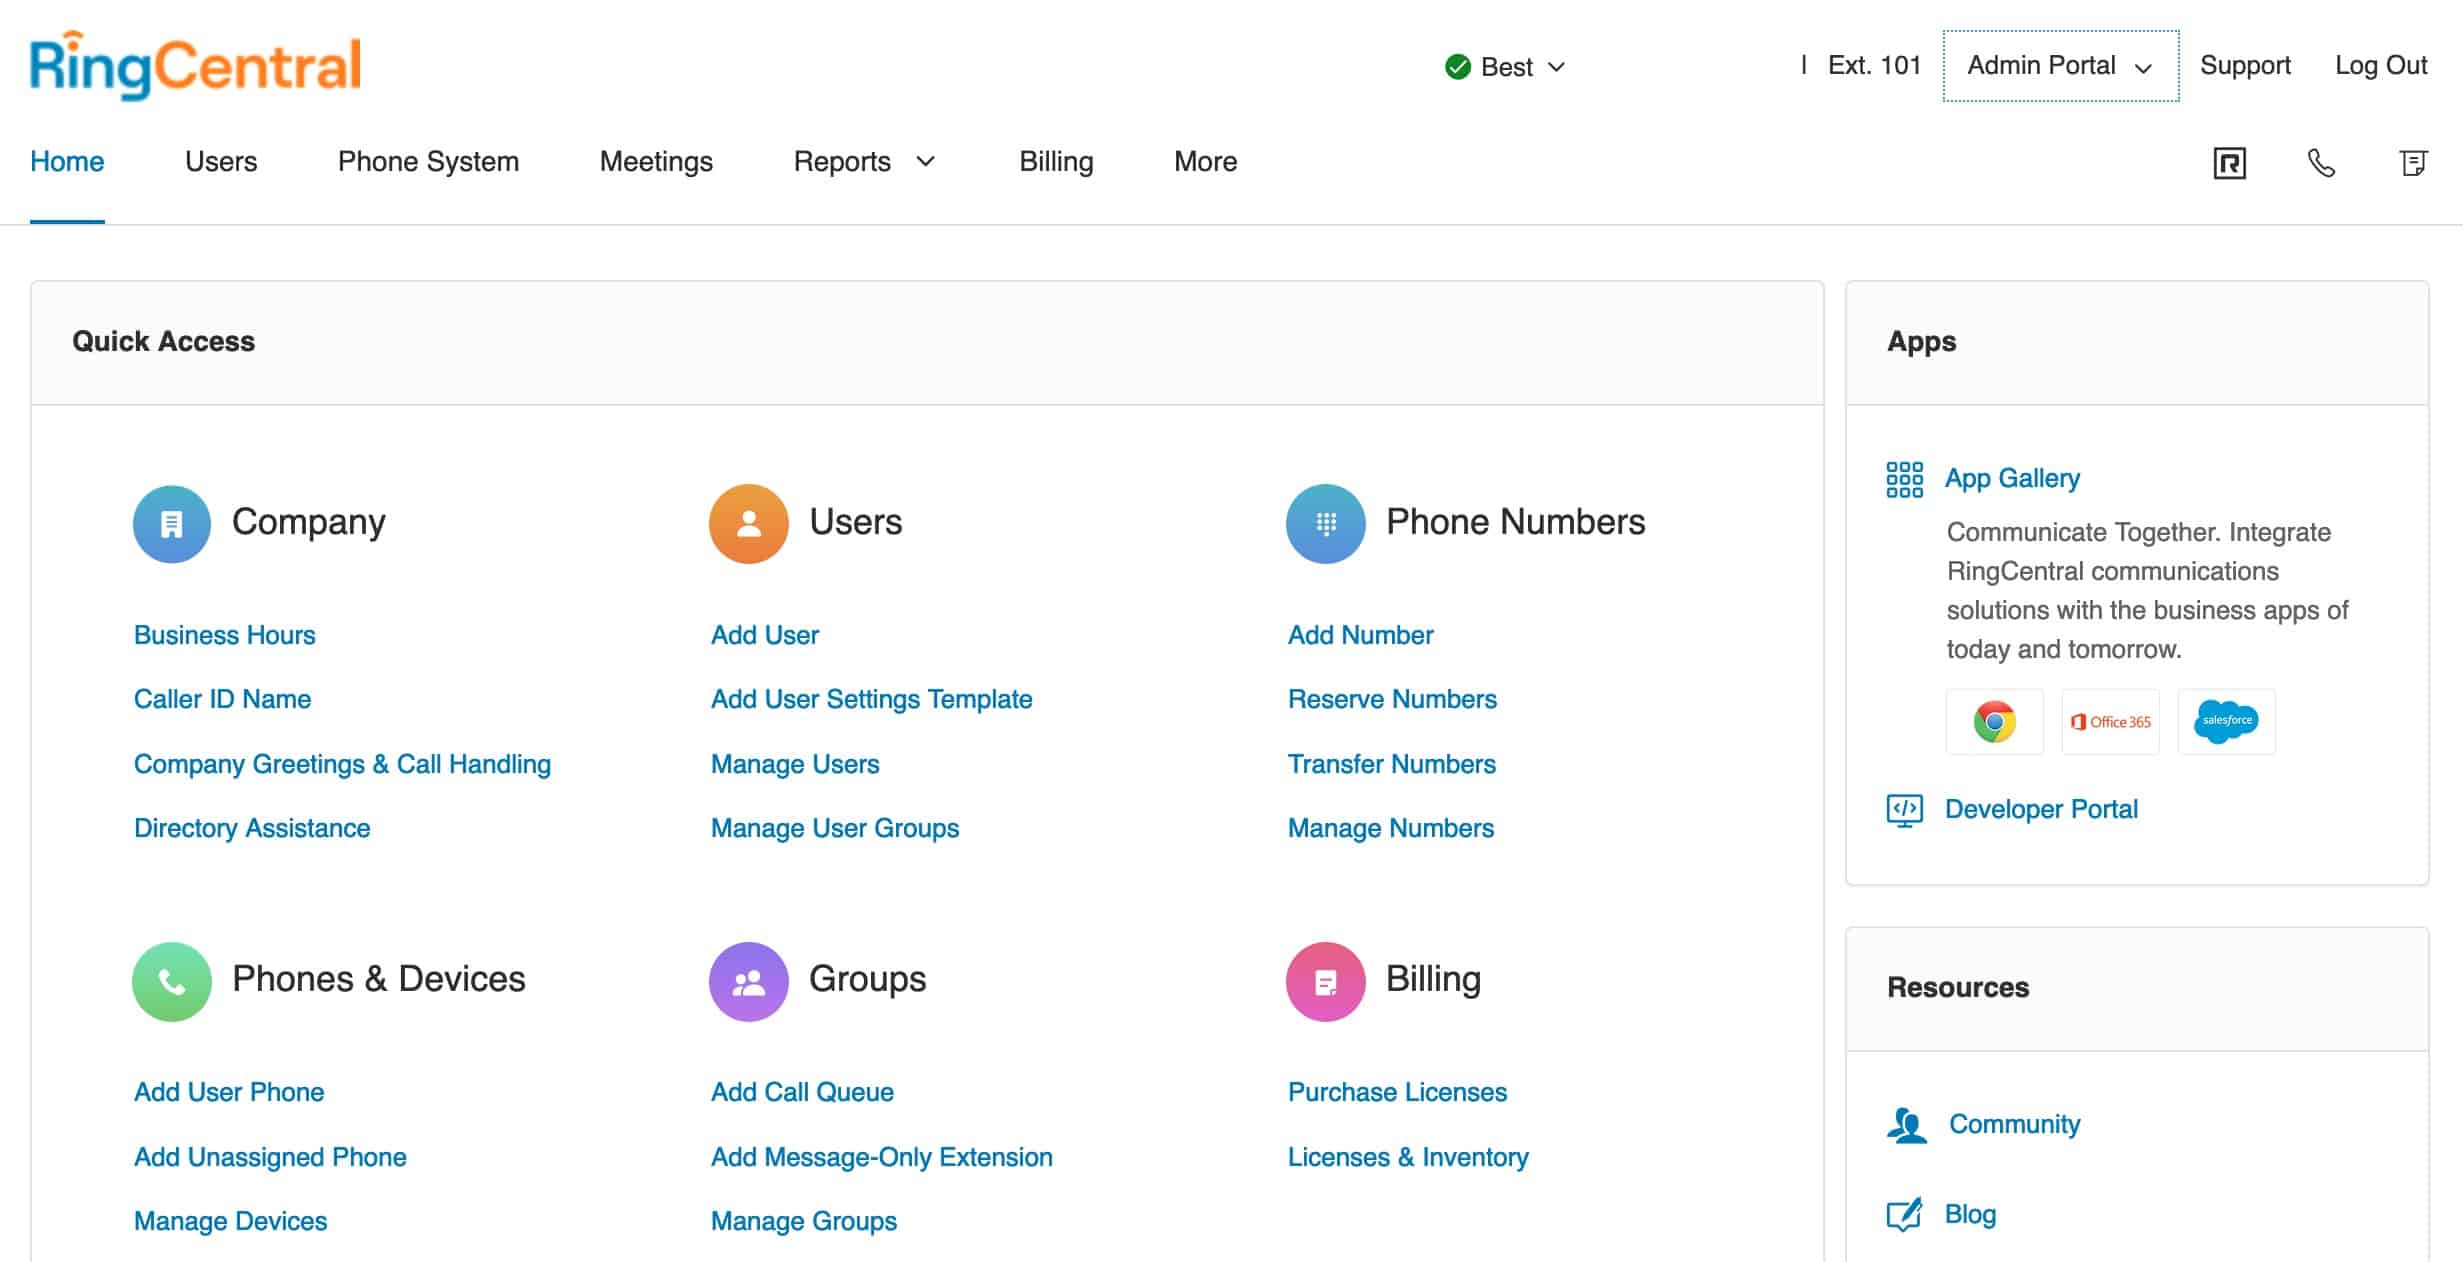
Task: Open the Meetings menu item
Action: [655, 161]
